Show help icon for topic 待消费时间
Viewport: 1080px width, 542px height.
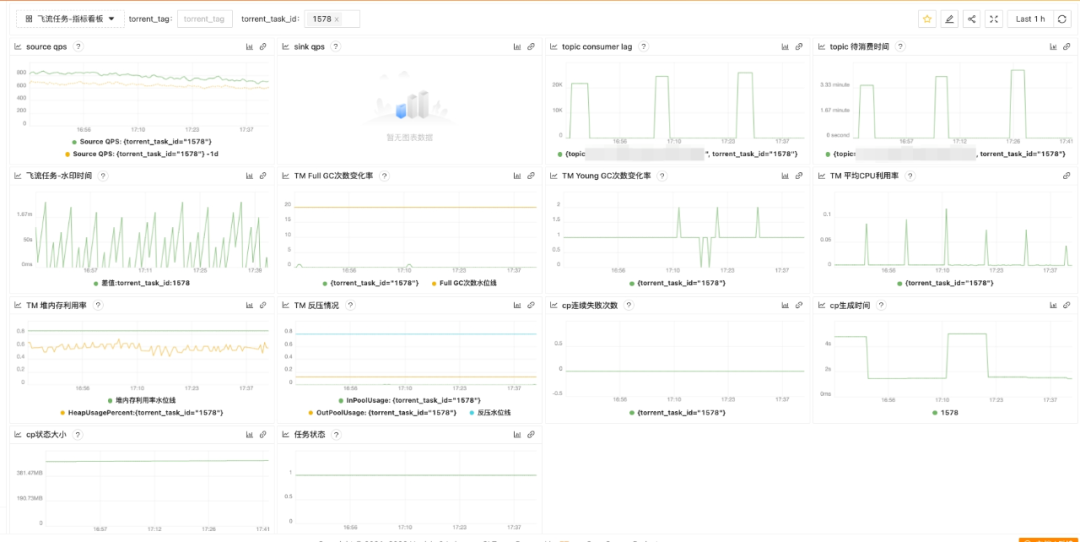point(900,47)
